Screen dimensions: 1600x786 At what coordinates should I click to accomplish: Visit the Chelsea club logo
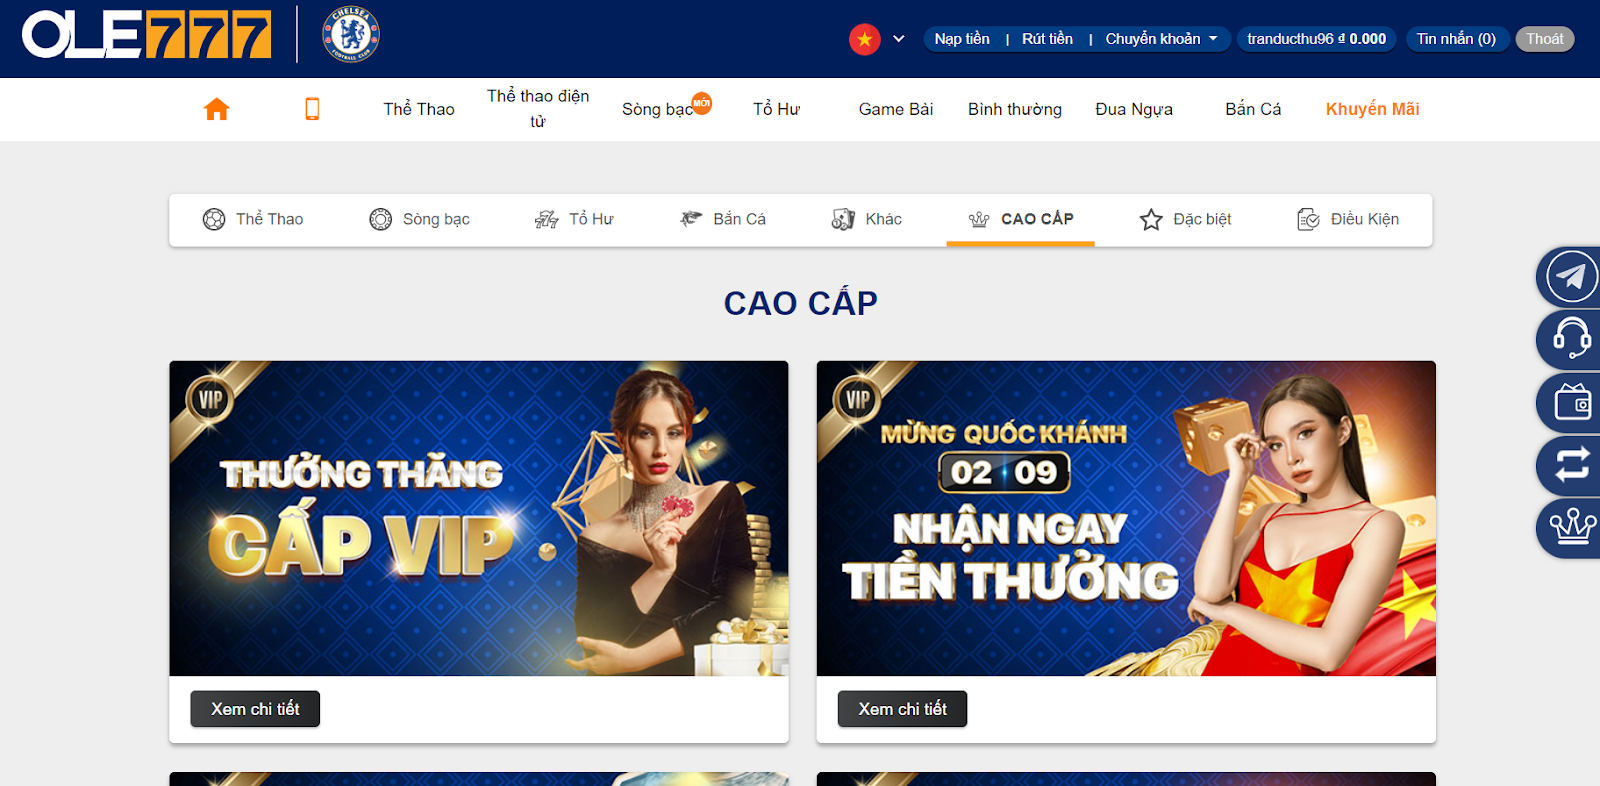pyautogui.click(x=351, y=35)
